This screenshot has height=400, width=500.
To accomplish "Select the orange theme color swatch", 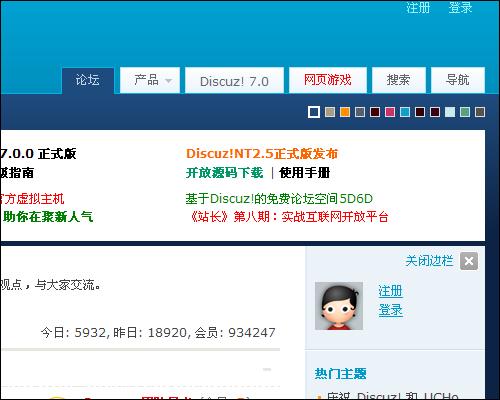I will pos(345,112).
